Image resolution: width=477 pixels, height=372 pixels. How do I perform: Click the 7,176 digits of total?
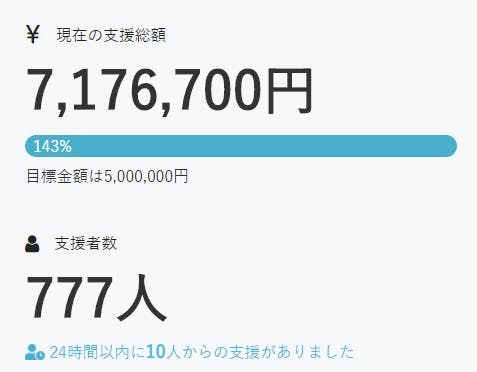pos(91,90)
